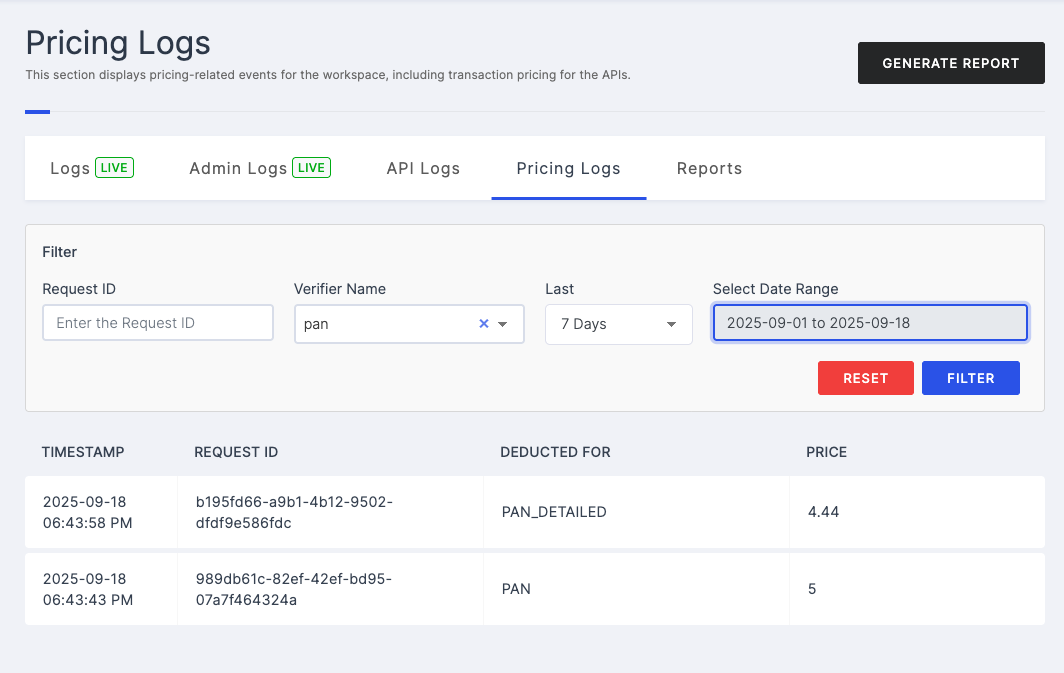Screen dimensions: 1064x673
Task: Open the Last 7 Days dropdown
Action: [618, 324]
